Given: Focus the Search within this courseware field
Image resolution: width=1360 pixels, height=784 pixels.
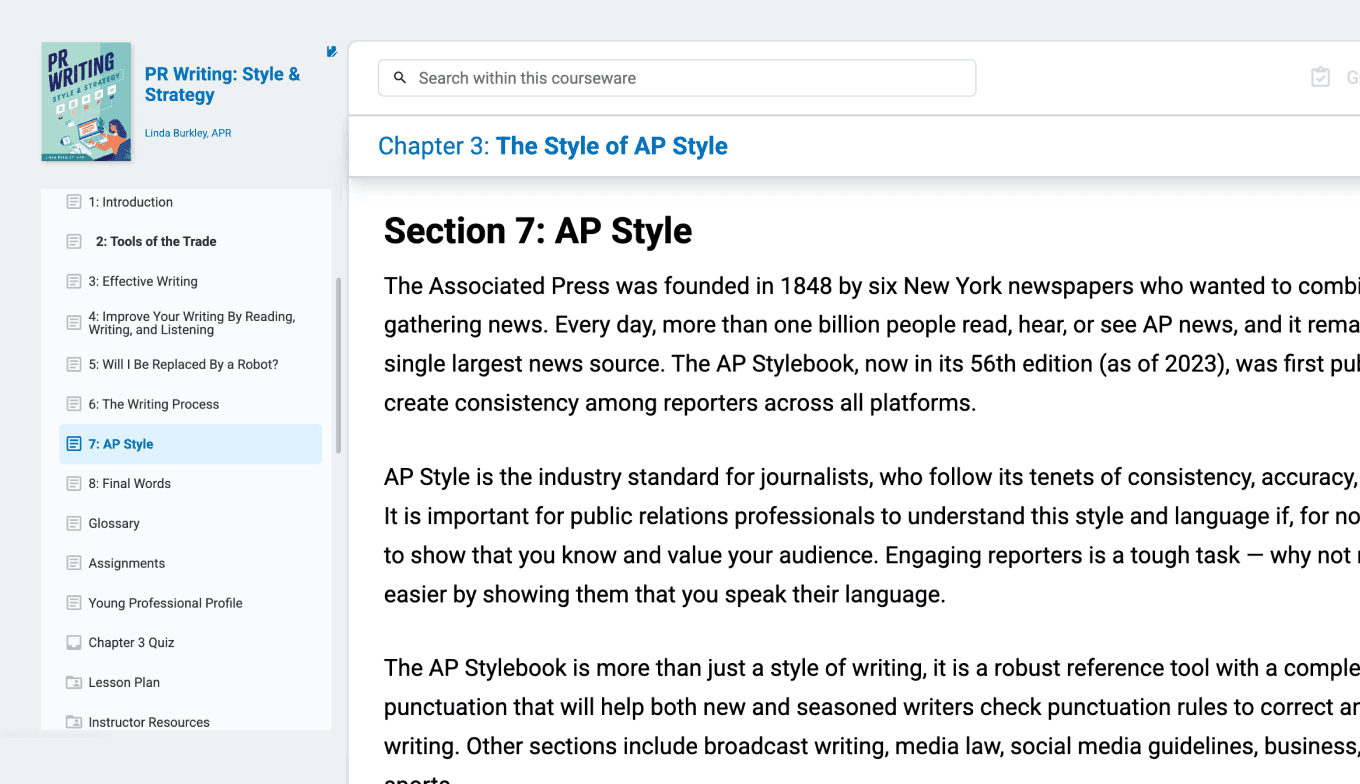Looking at the screenshot, I should click(677, 78).
